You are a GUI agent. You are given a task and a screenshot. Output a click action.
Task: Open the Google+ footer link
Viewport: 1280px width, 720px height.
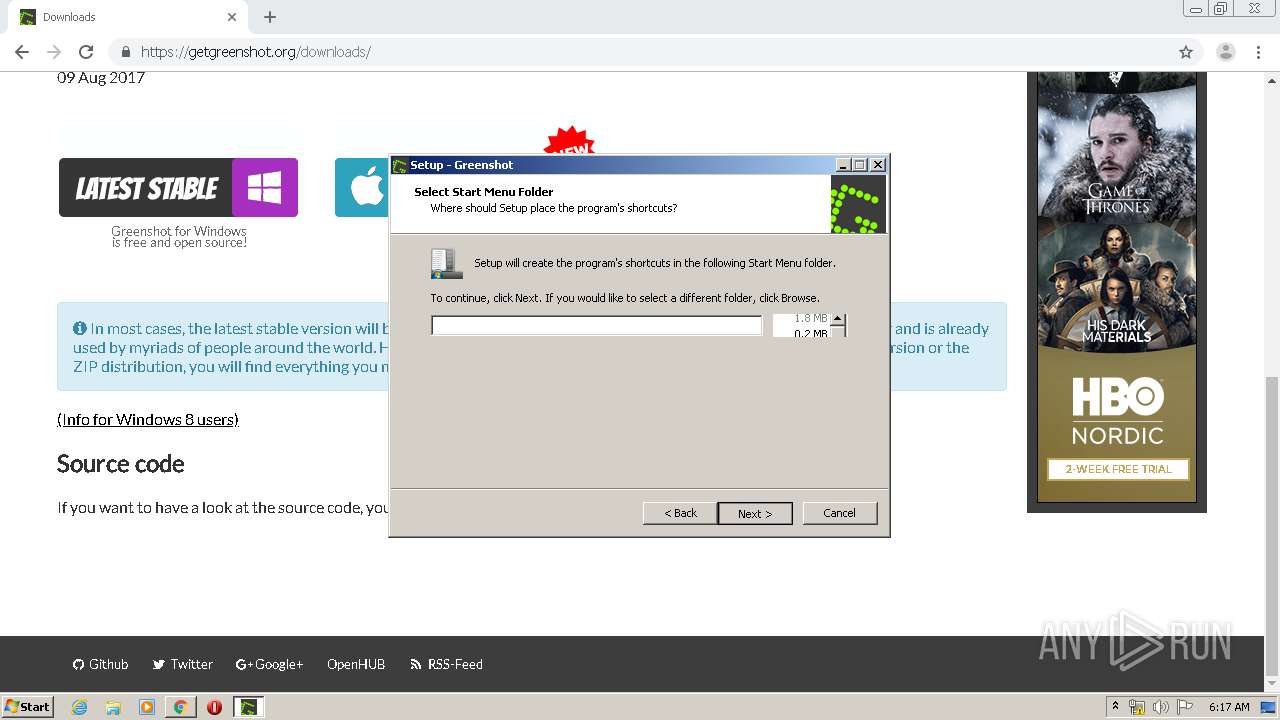pyautogui.click(x=269, y=664)
